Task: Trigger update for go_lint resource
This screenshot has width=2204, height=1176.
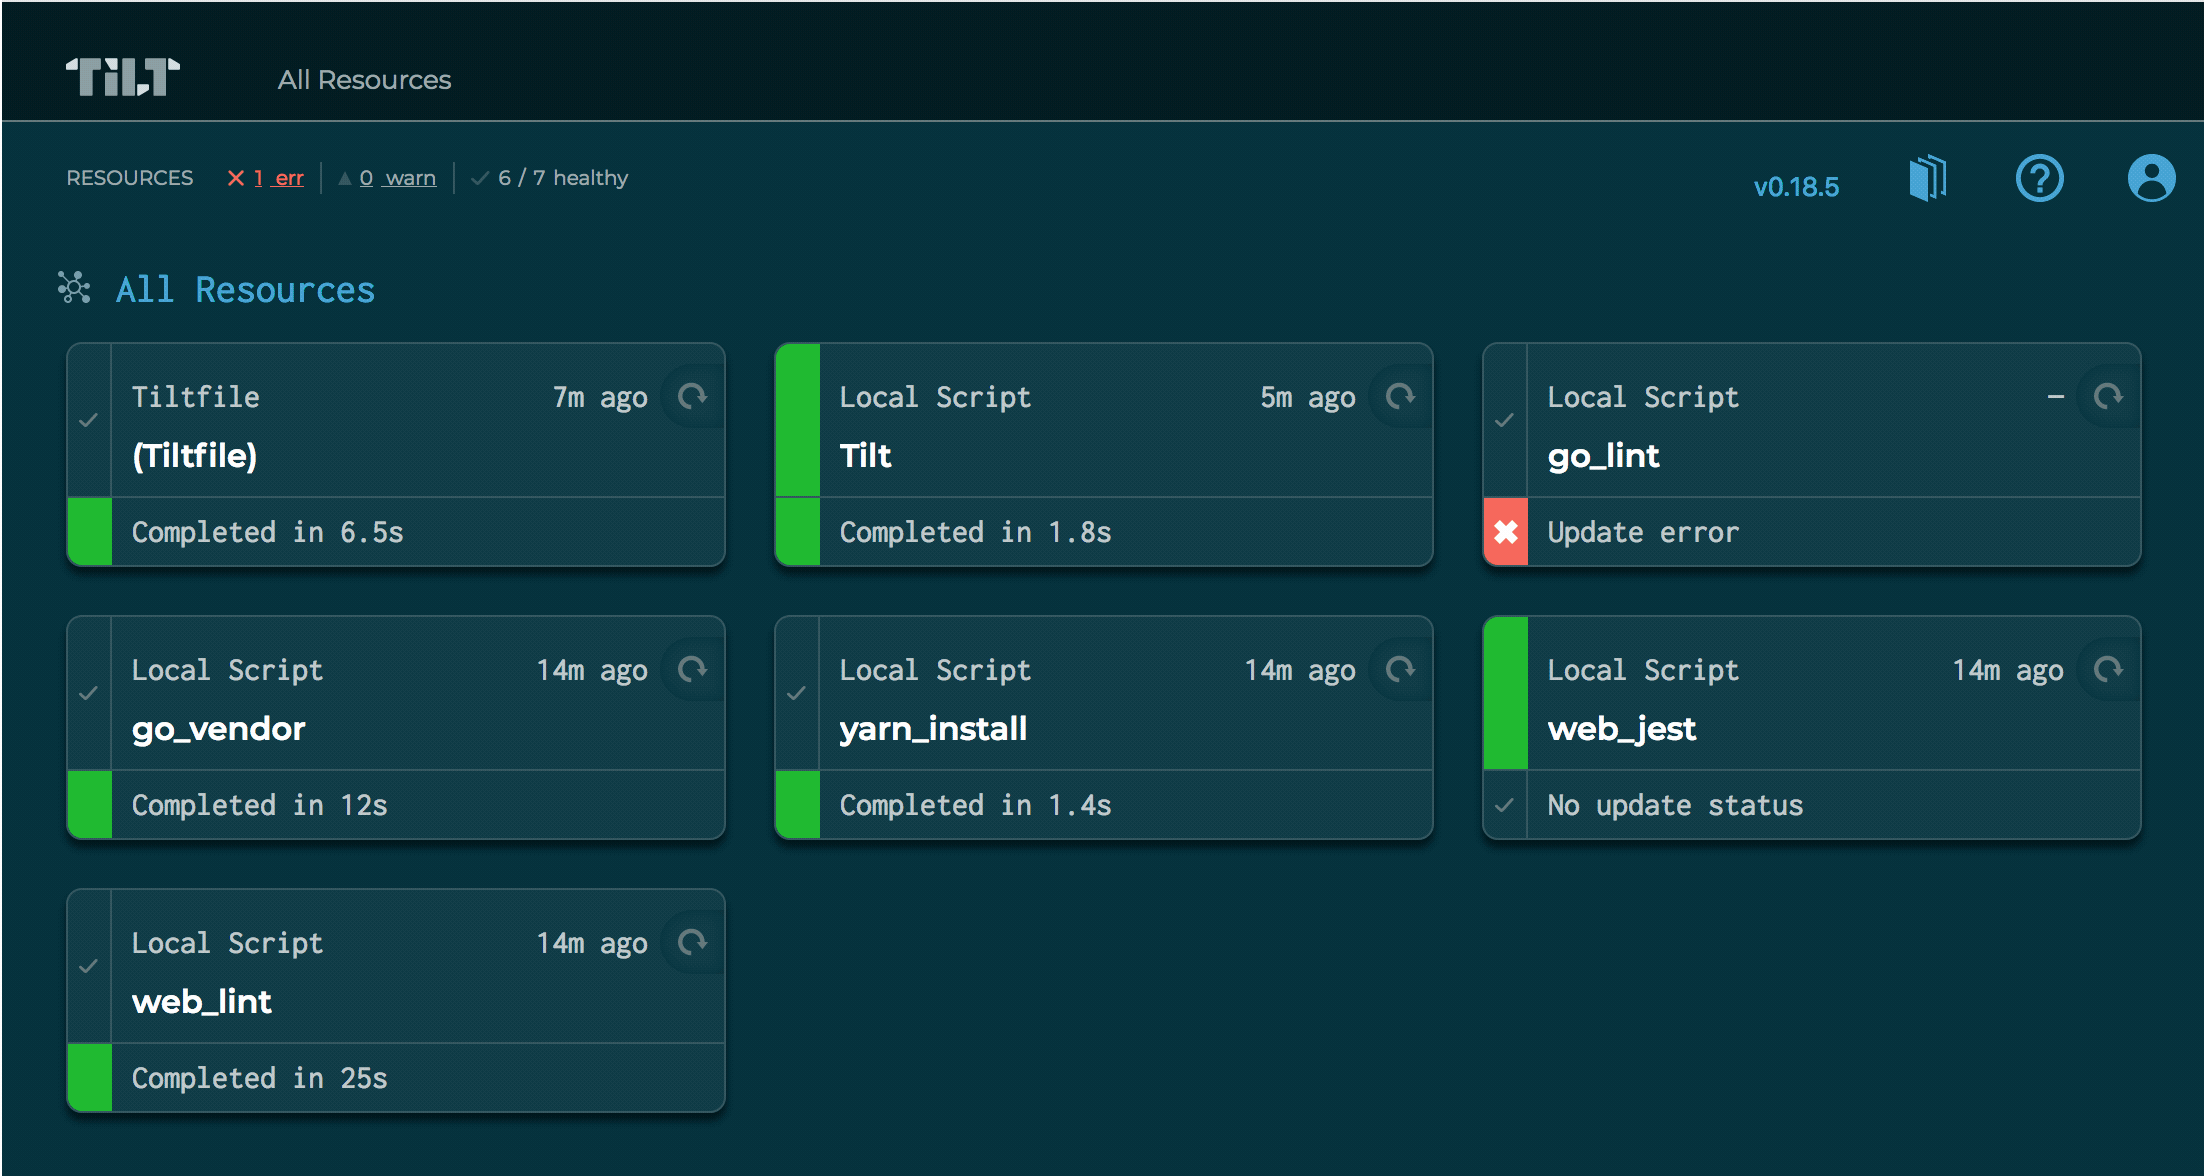Action: click(x=2109, y=396)
